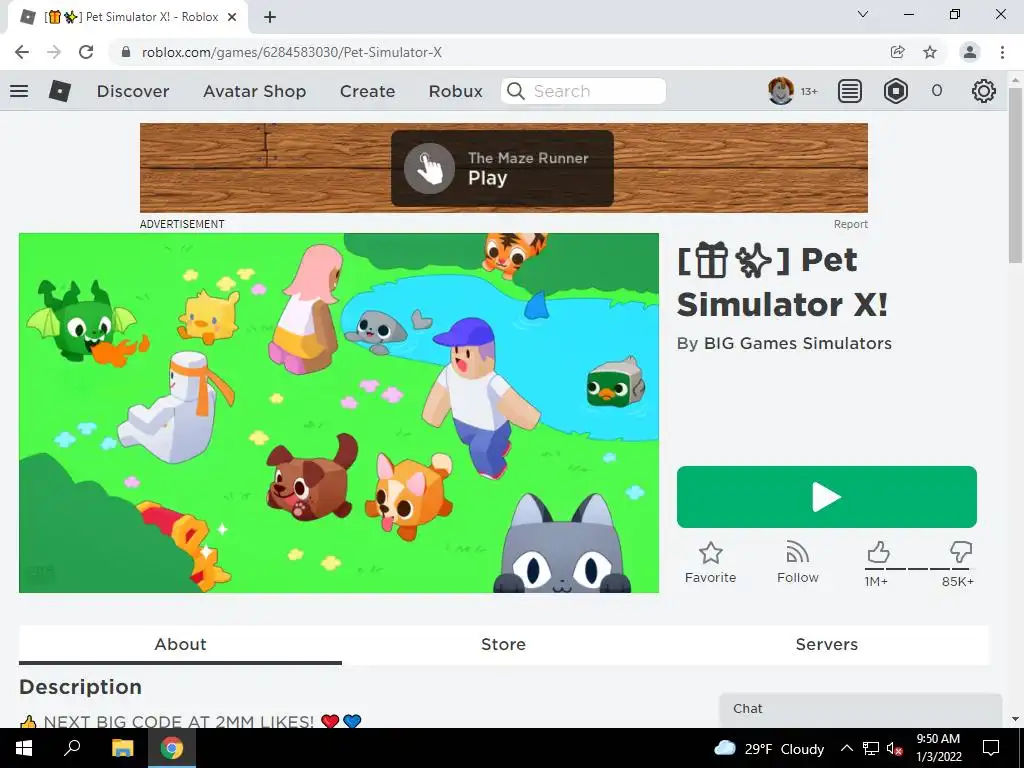Image resolution: width=1024 pixels, height=768 pixels.
Task: Focus the Roblox Search field
Action: pos(584,91)
